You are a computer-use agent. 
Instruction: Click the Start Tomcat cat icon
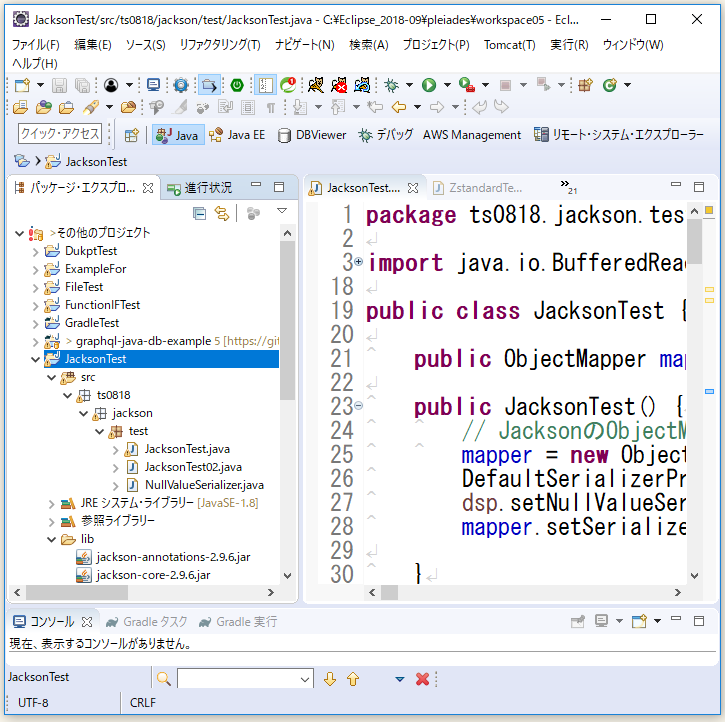(316, 85)
